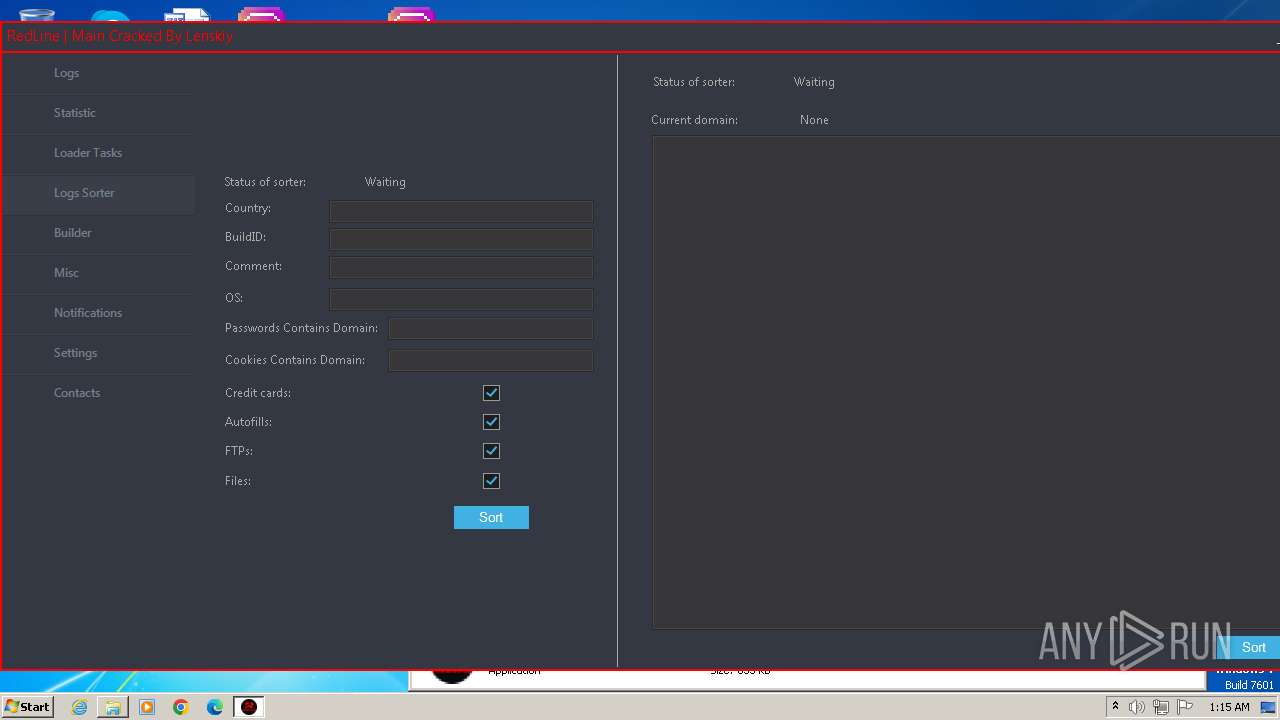Click the Sort button below Files checkbox
Viewport: 1280px width, 720px height.
[x=491, y=517]
